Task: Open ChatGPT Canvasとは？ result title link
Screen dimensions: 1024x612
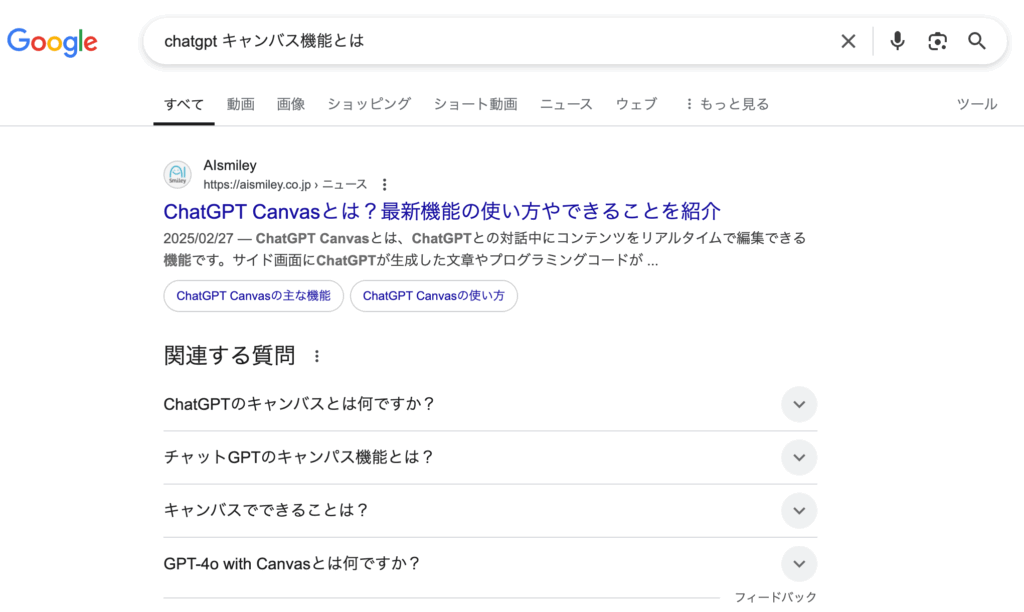Action: [441, 211]
